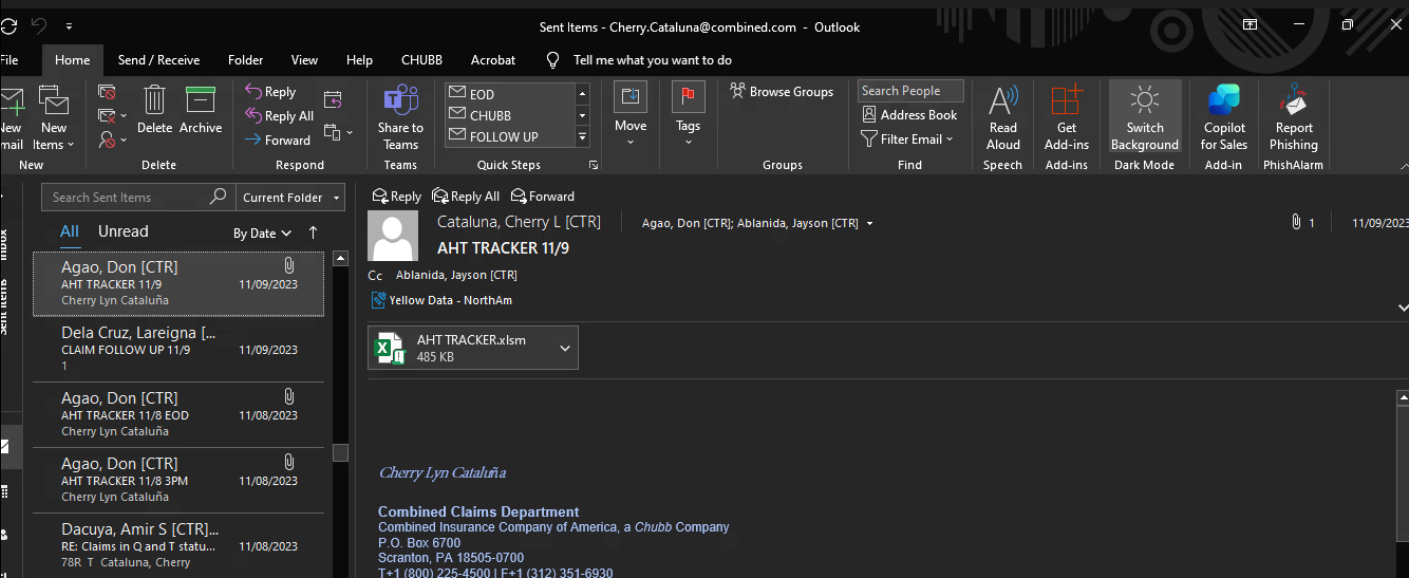Image resolution: width=1409 pixels, height=578 pixels.
Task: Open the CHUBB ribbon tab
Action: [x=422, y=60]
